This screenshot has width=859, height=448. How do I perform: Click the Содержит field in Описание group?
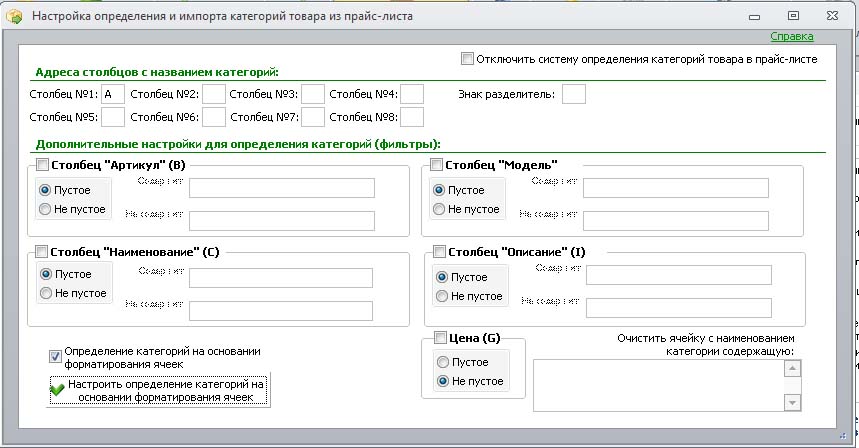click(679, 275)
